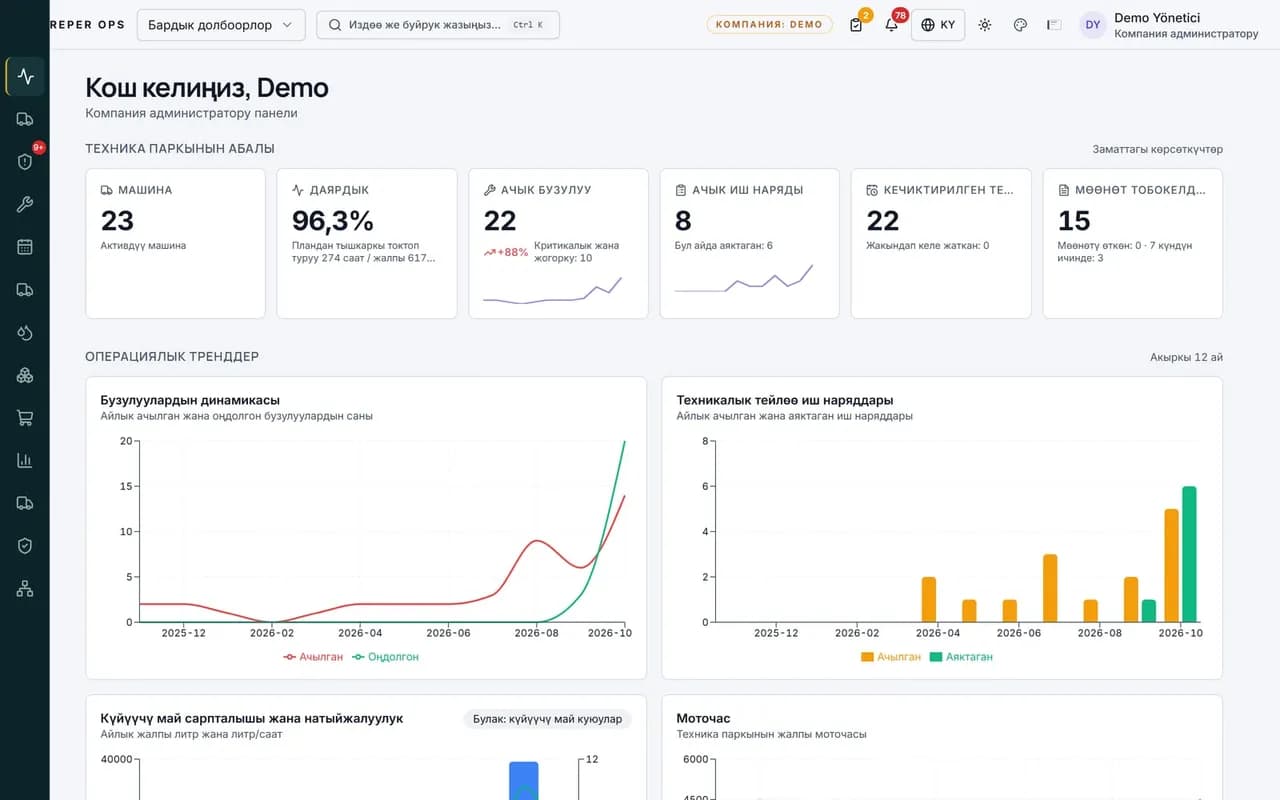Open the wrench maintenance icon in sidebar
This screenshot has width=1280, height=800.
25,204
